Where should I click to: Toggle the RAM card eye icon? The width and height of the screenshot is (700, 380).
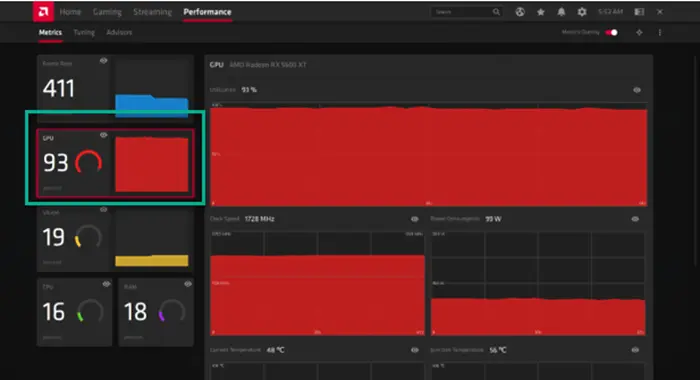pyautogui.click(x=188, y=284)
